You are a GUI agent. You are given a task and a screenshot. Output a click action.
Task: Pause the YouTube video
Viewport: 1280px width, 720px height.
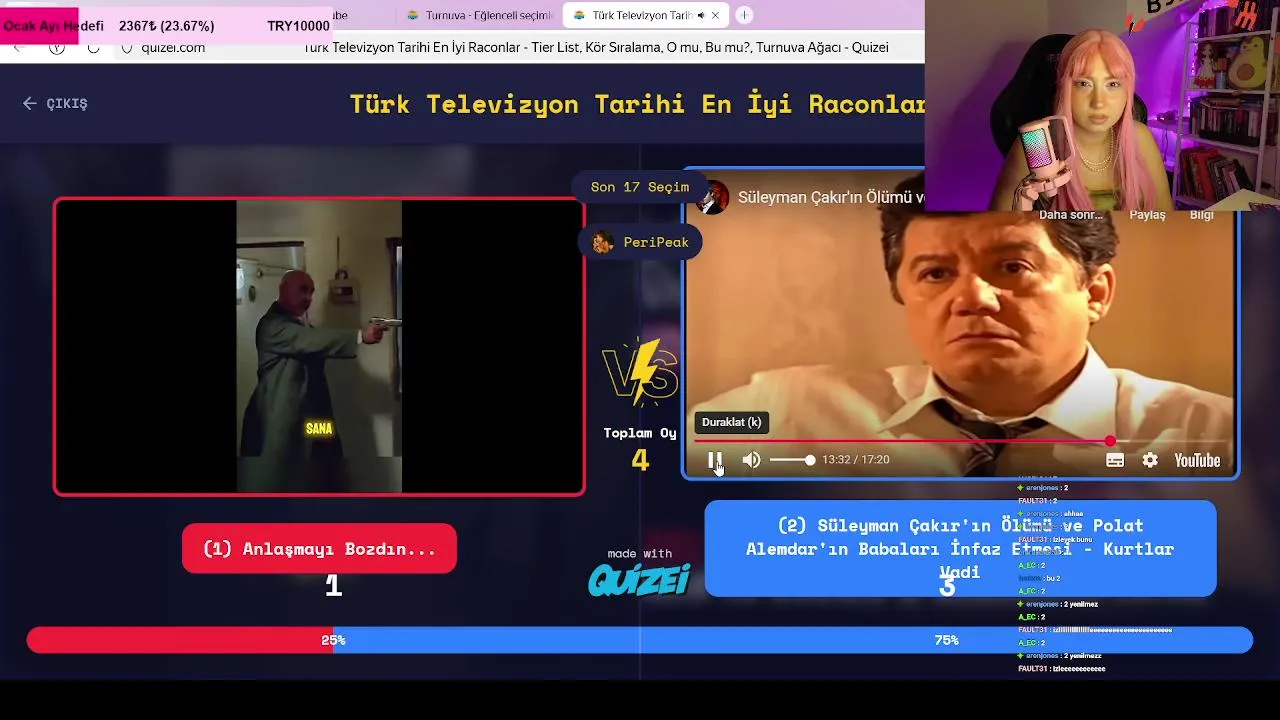715,460
